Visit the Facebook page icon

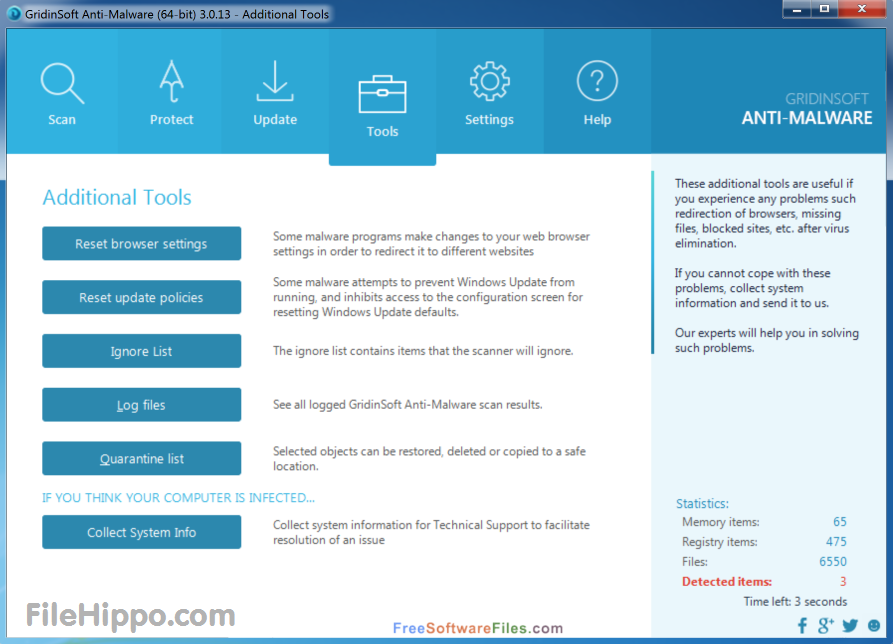[x=802, y=626]
